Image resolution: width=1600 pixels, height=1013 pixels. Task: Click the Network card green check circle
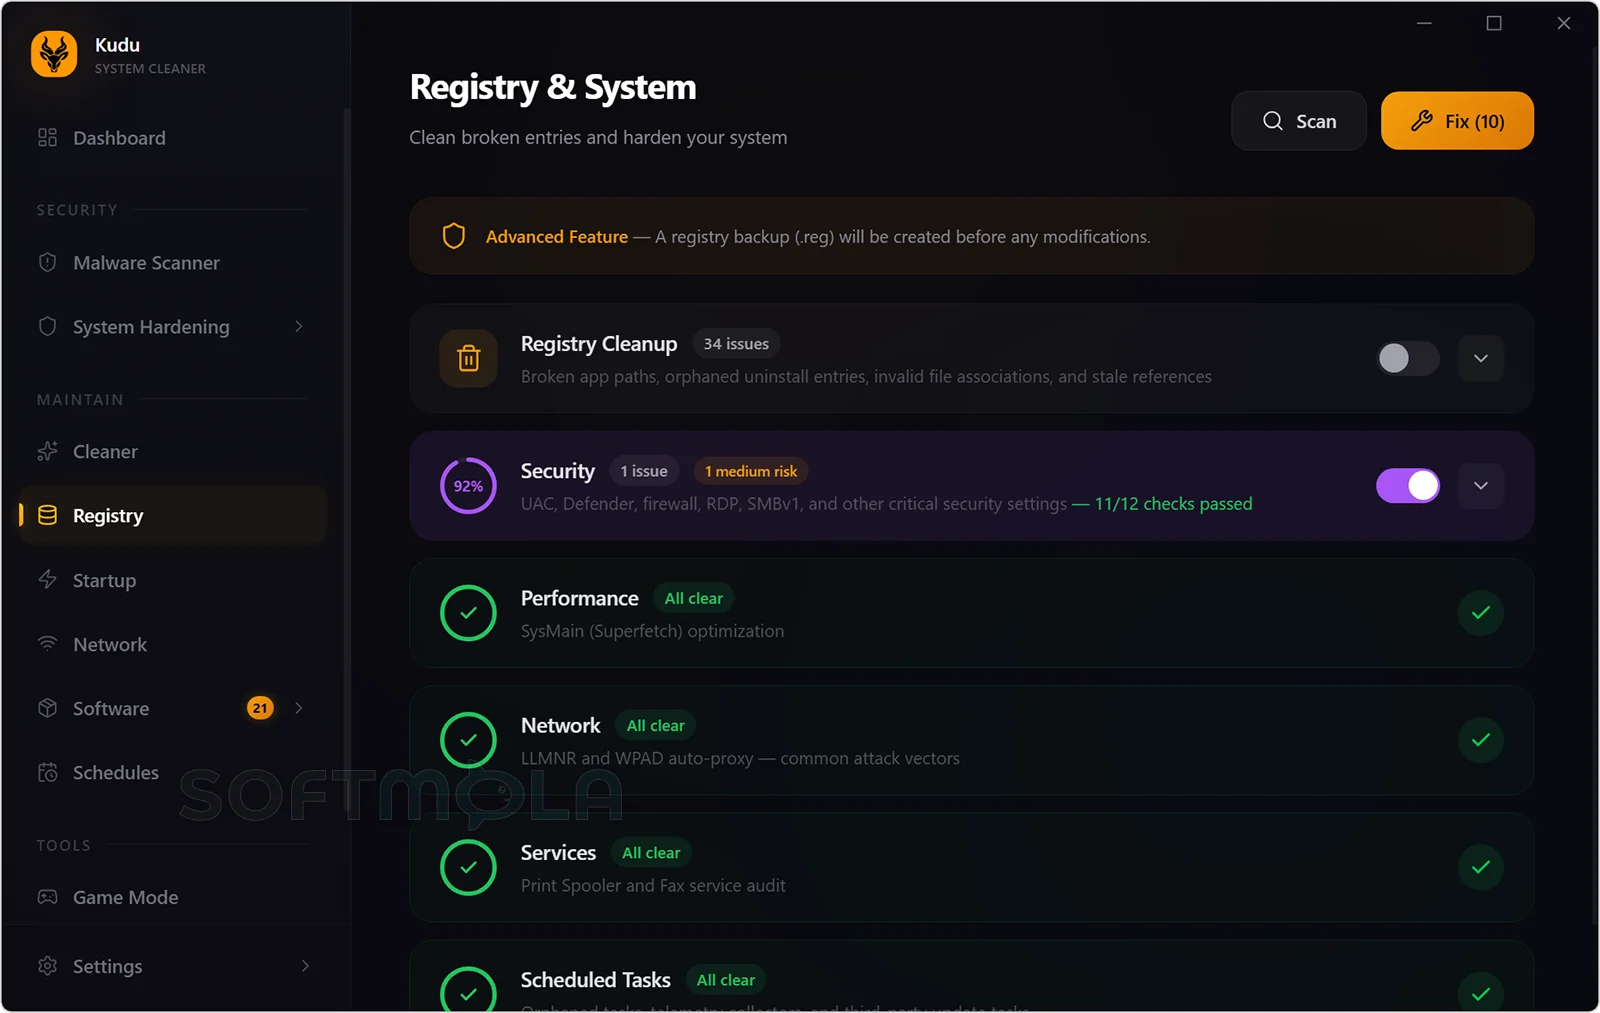click(x=468, y=740)
